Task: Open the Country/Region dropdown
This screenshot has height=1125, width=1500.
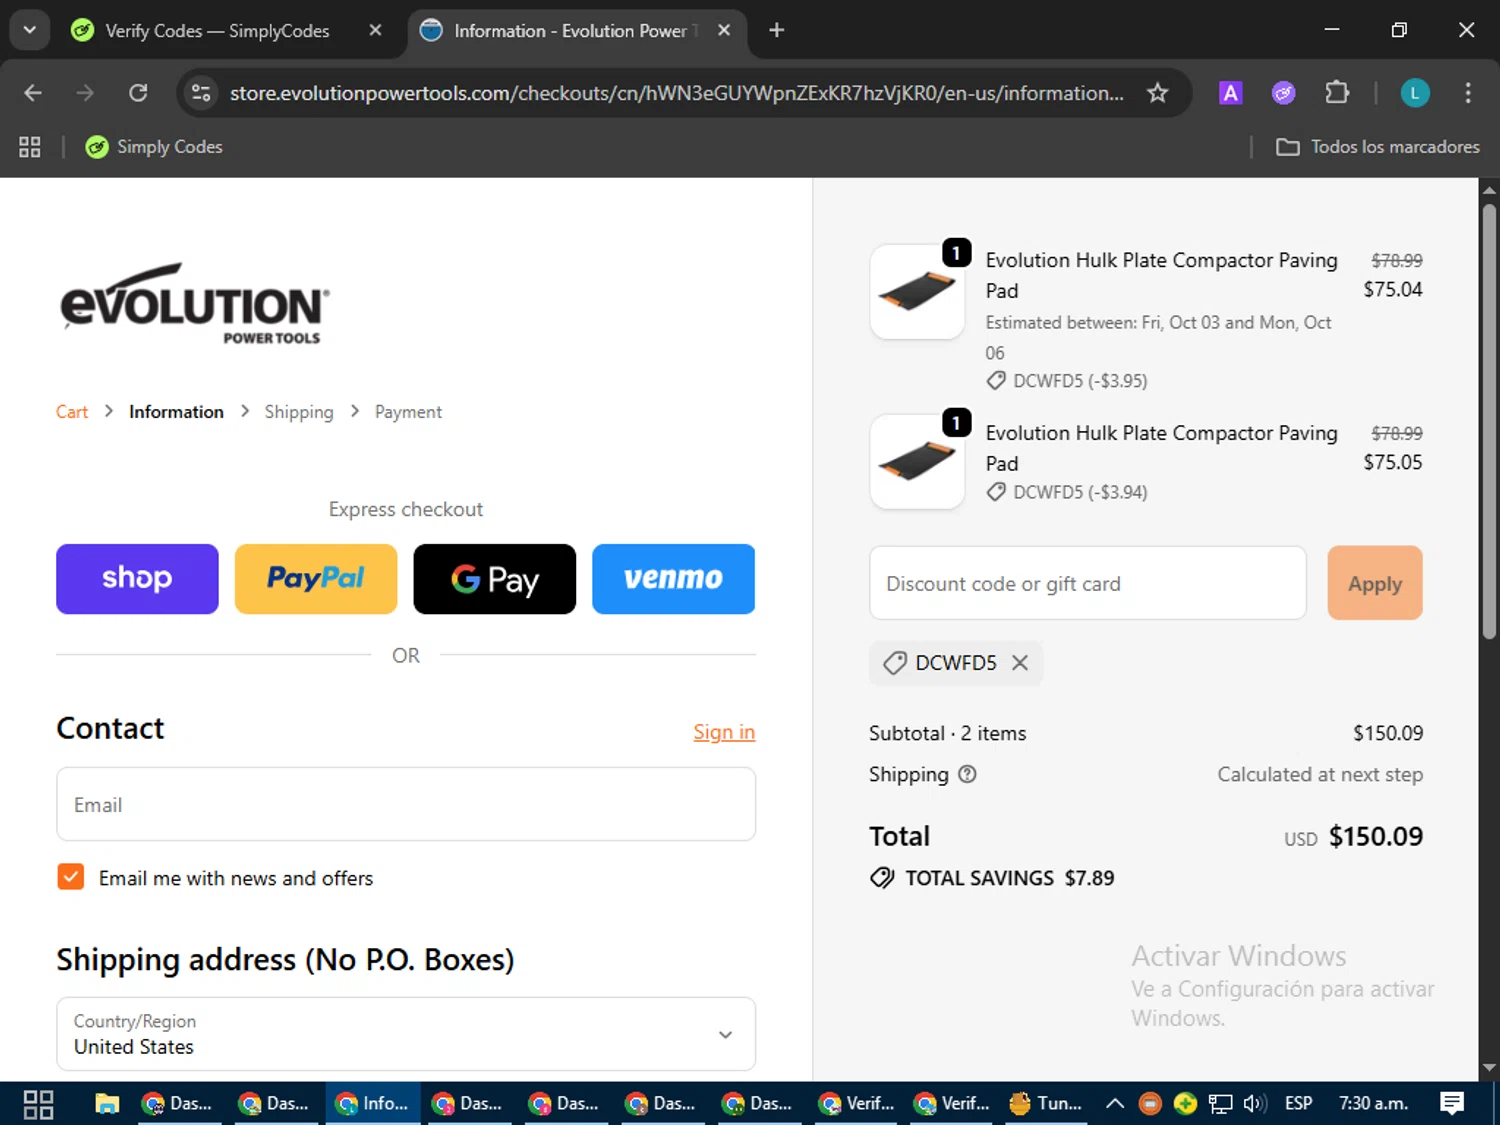Action: click(x=406, y=1034)
